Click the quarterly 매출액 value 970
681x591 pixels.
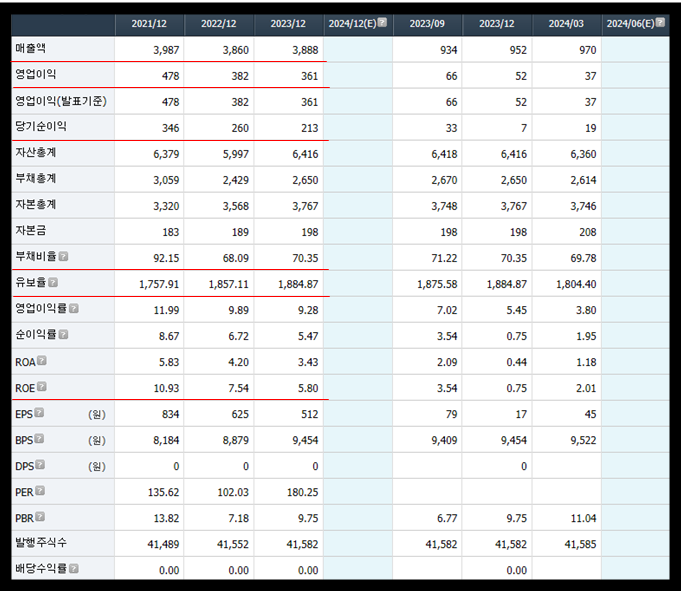tap(587, 50)
